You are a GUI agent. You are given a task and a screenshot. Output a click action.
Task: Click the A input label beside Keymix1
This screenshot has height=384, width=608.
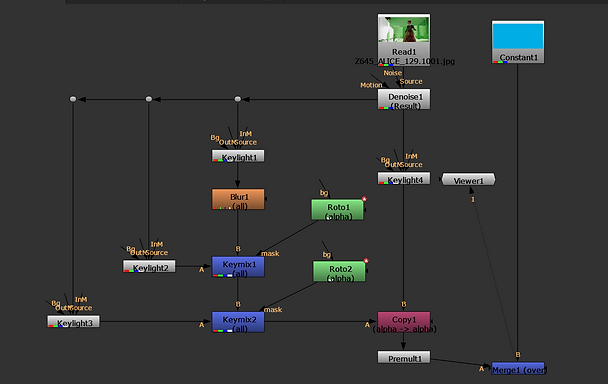(201, 270)
